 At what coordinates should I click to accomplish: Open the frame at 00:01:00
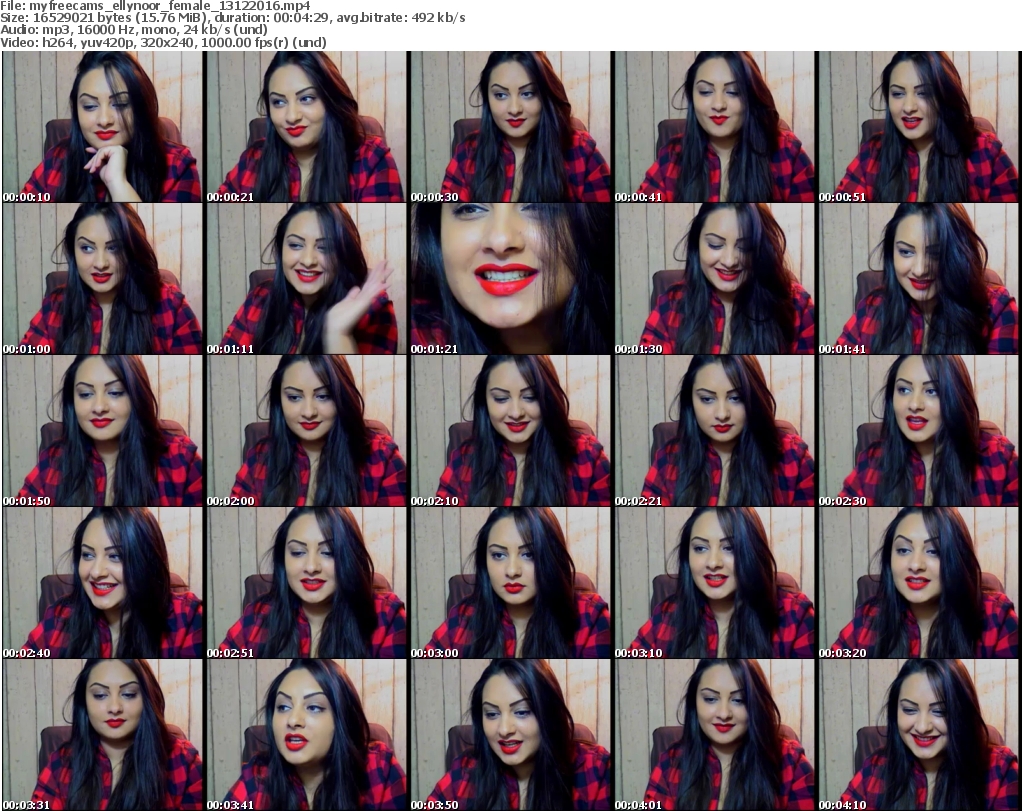pyautogui.click(x=103, y=279)
